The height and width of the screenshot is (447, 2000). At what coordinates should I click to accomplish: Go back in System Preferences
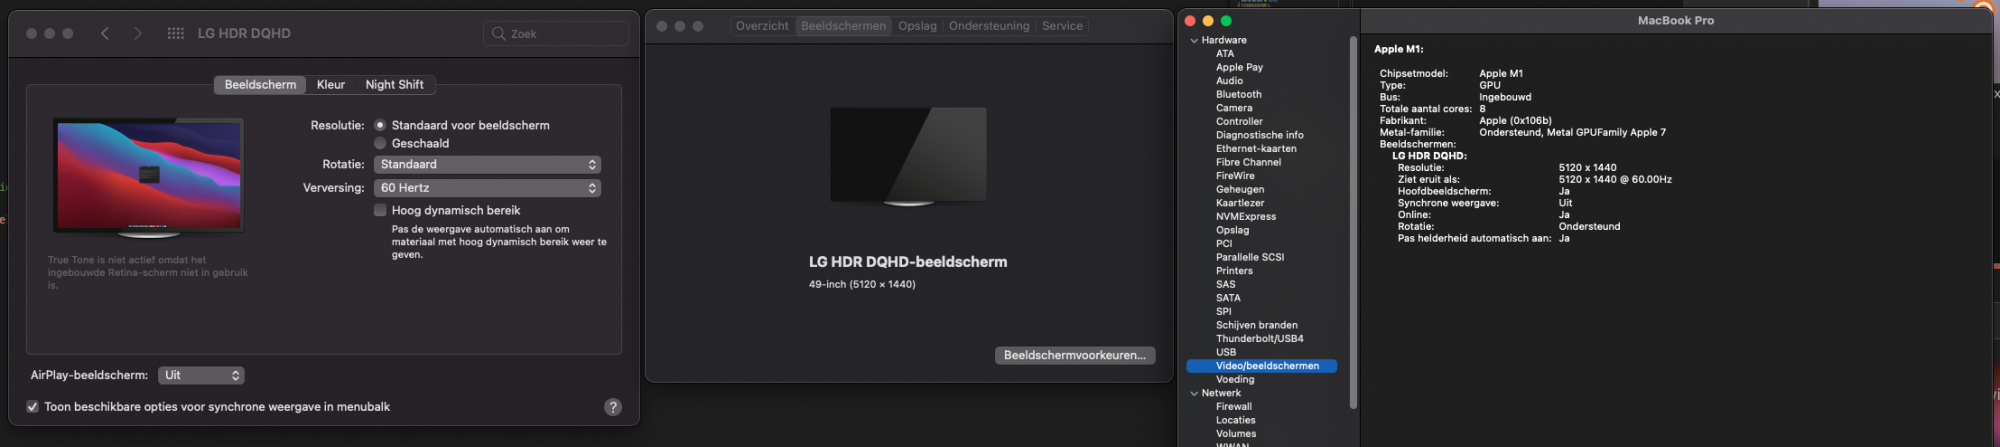[x=105, y=33]
